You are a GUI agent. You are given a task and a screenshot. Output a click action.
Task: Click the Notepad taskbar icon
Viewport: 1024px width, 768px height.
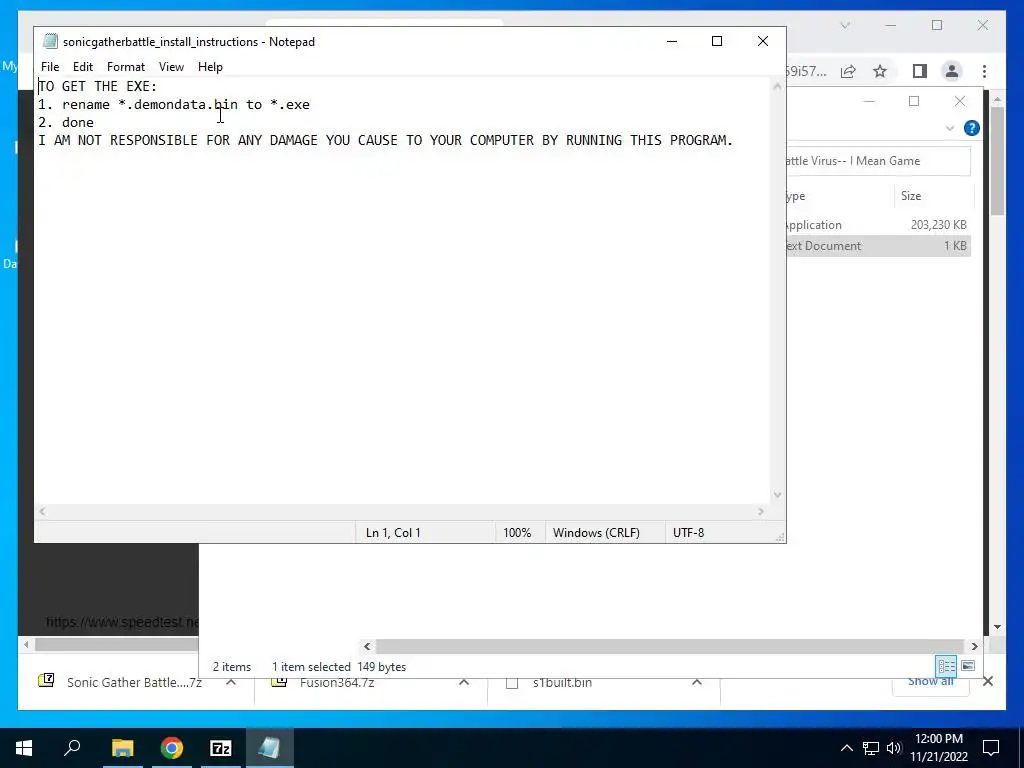click(270, 748)
